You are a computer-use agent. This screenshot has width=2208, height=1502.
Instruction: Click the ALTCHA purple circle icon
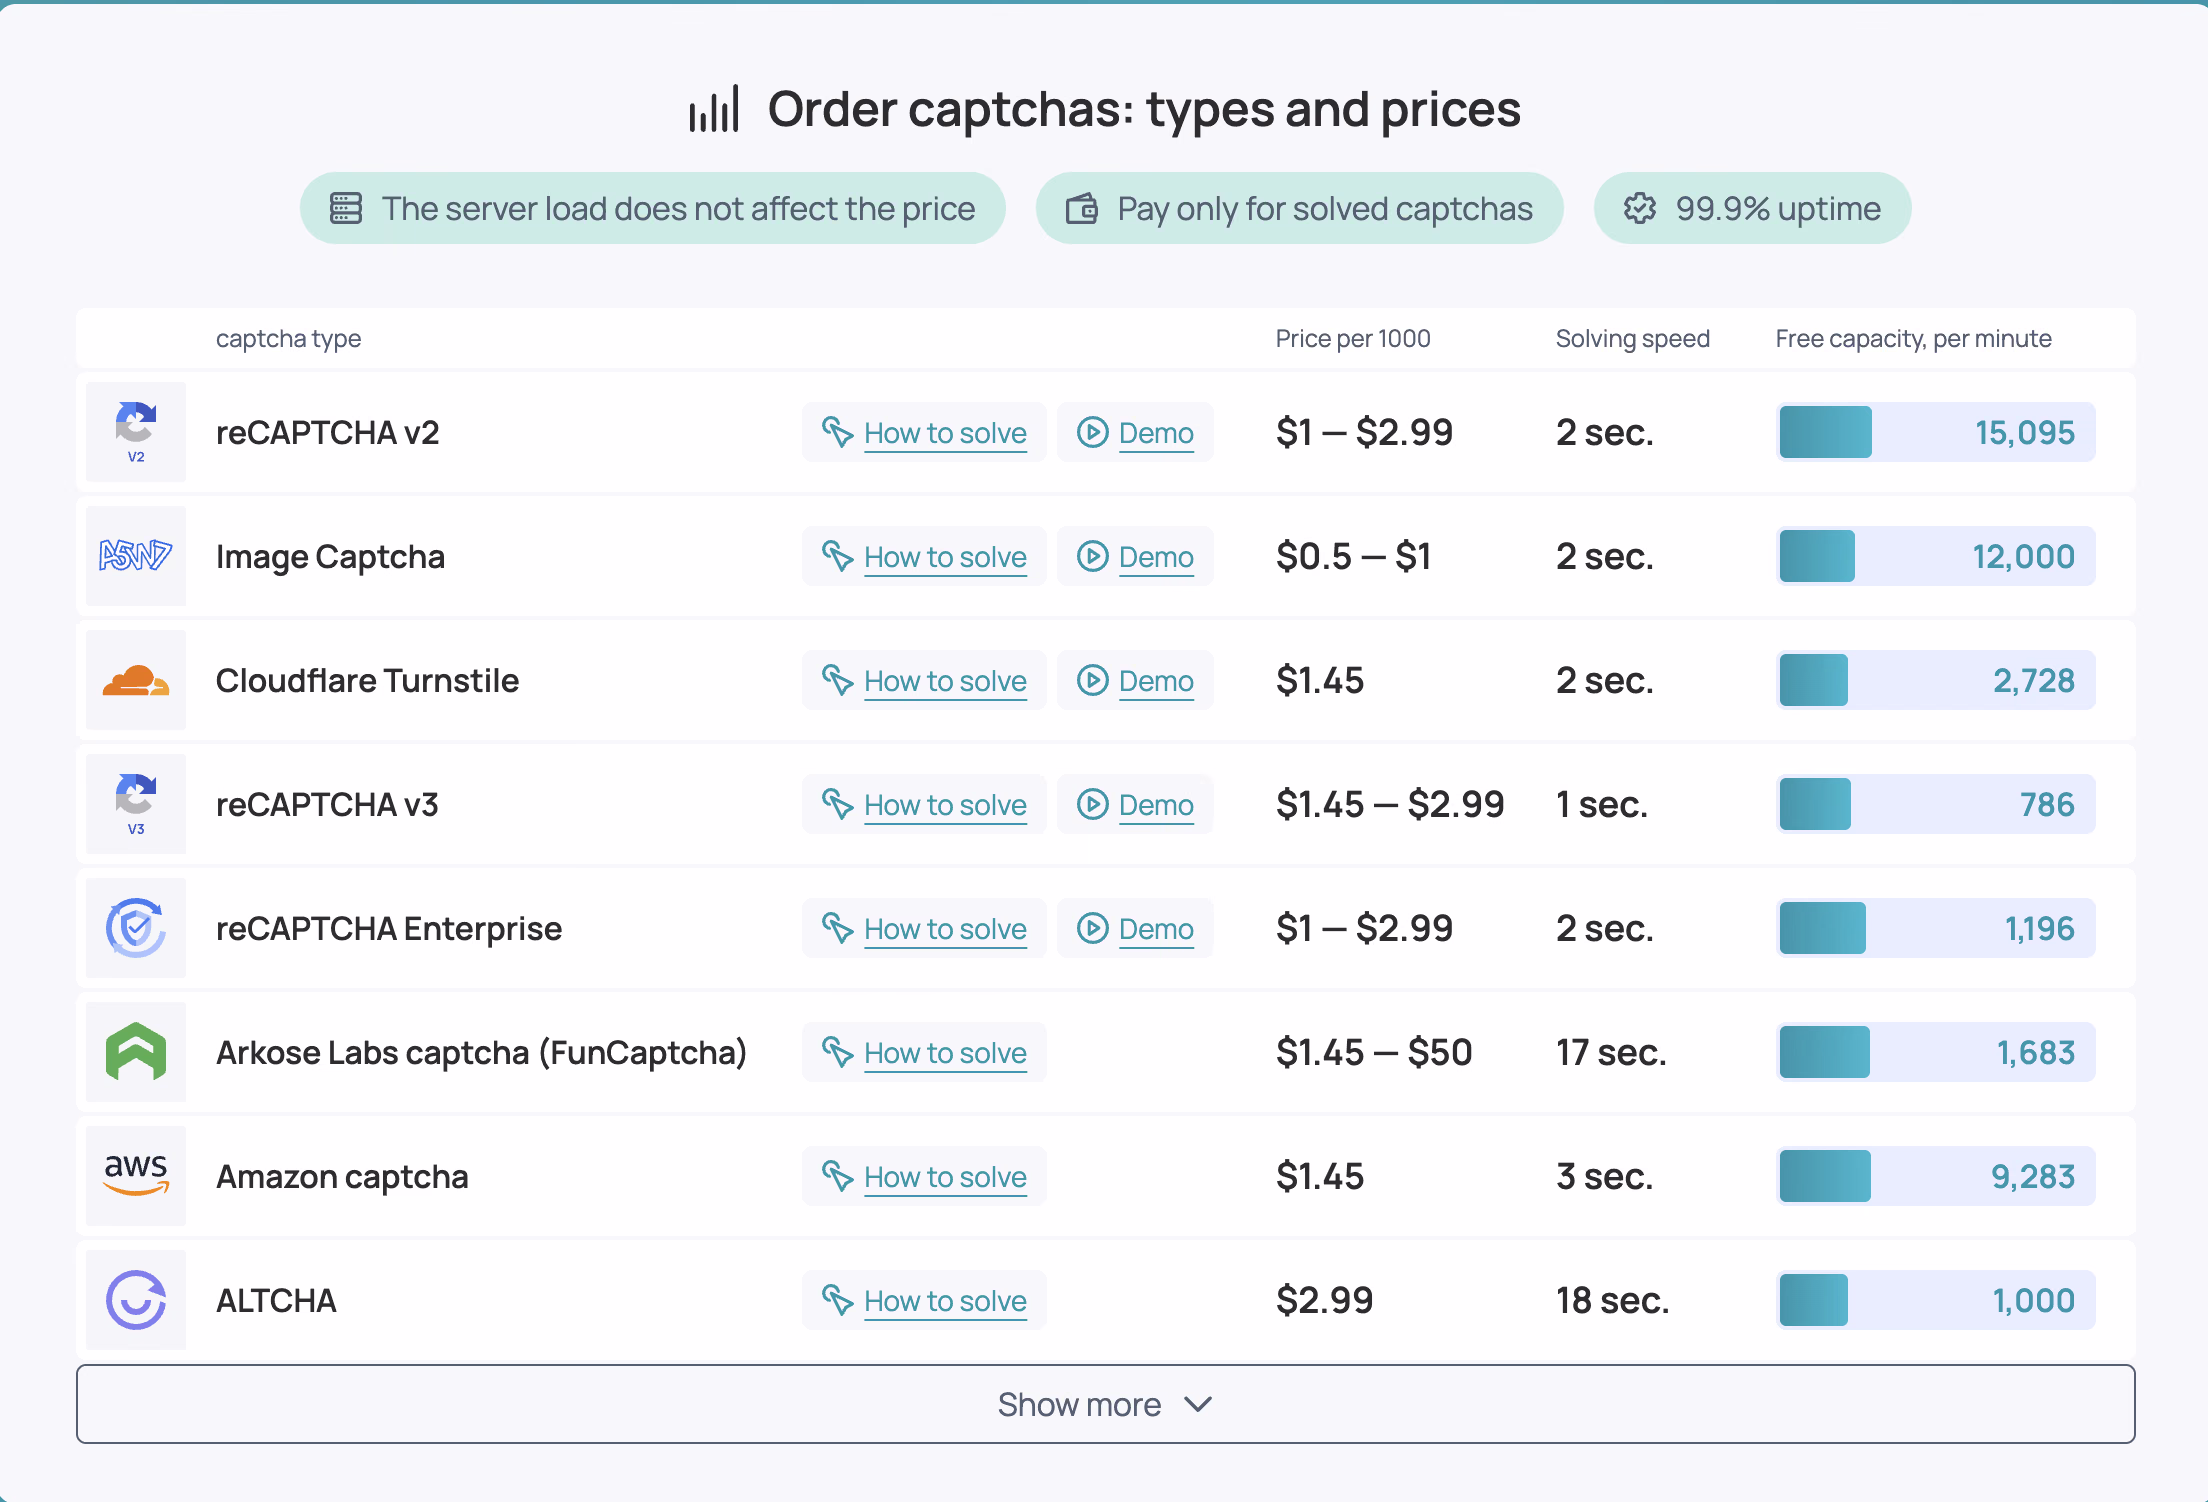click(136, 1300)
